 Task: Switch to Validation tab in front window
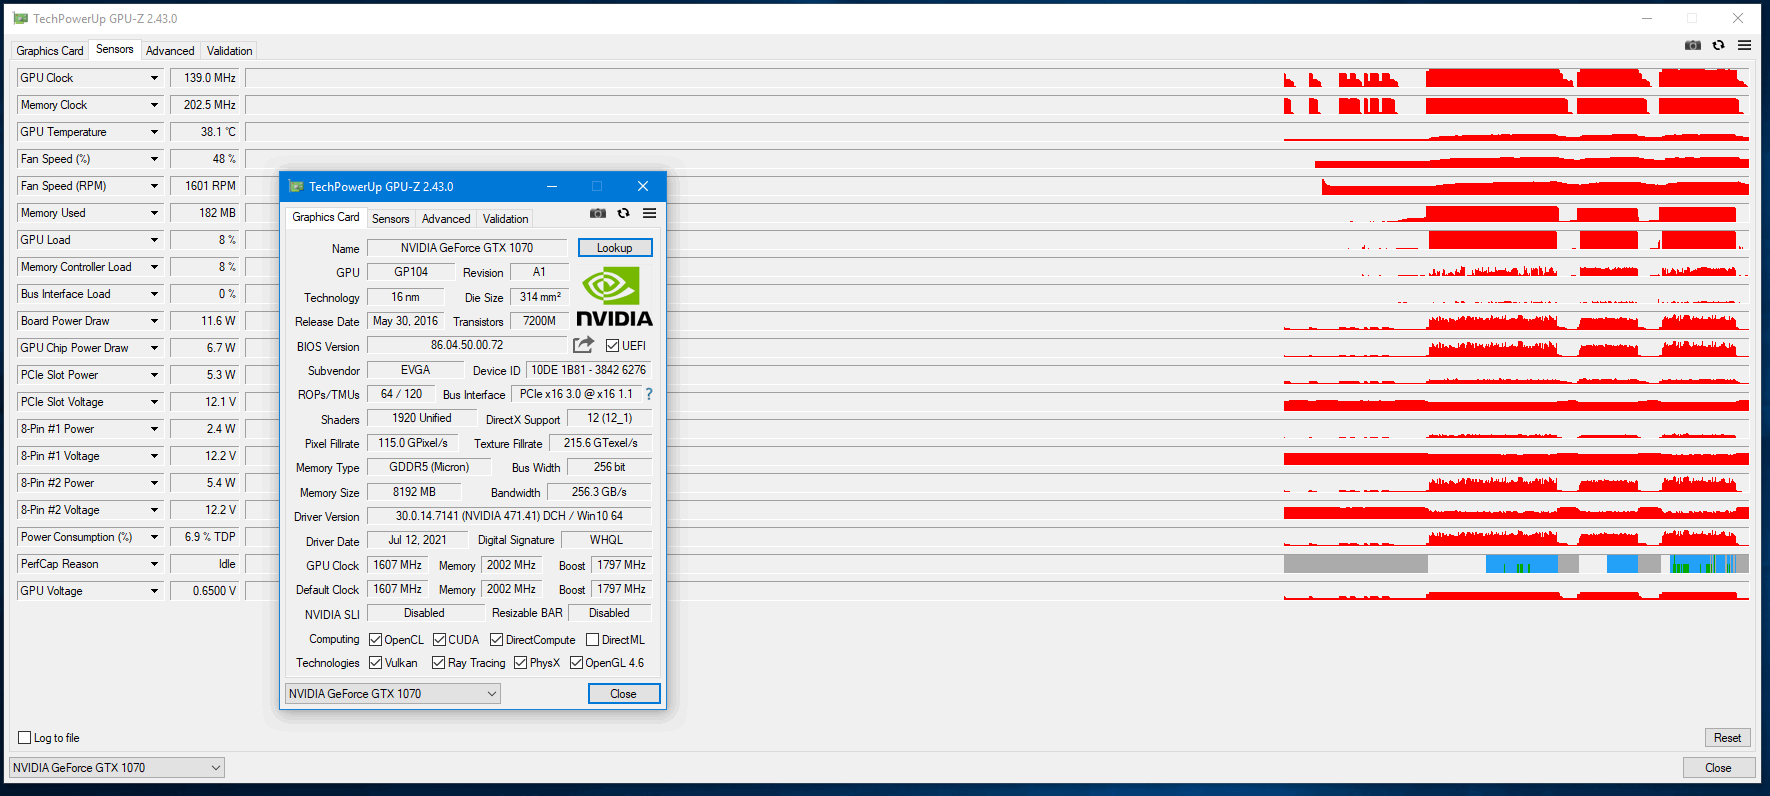point(505,219)
